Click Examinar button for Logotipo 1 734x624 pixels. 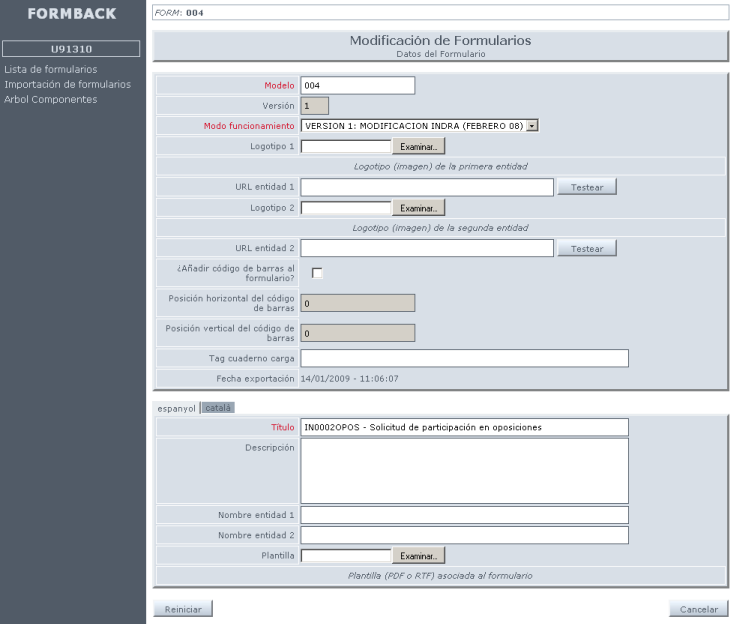(418, 147)
